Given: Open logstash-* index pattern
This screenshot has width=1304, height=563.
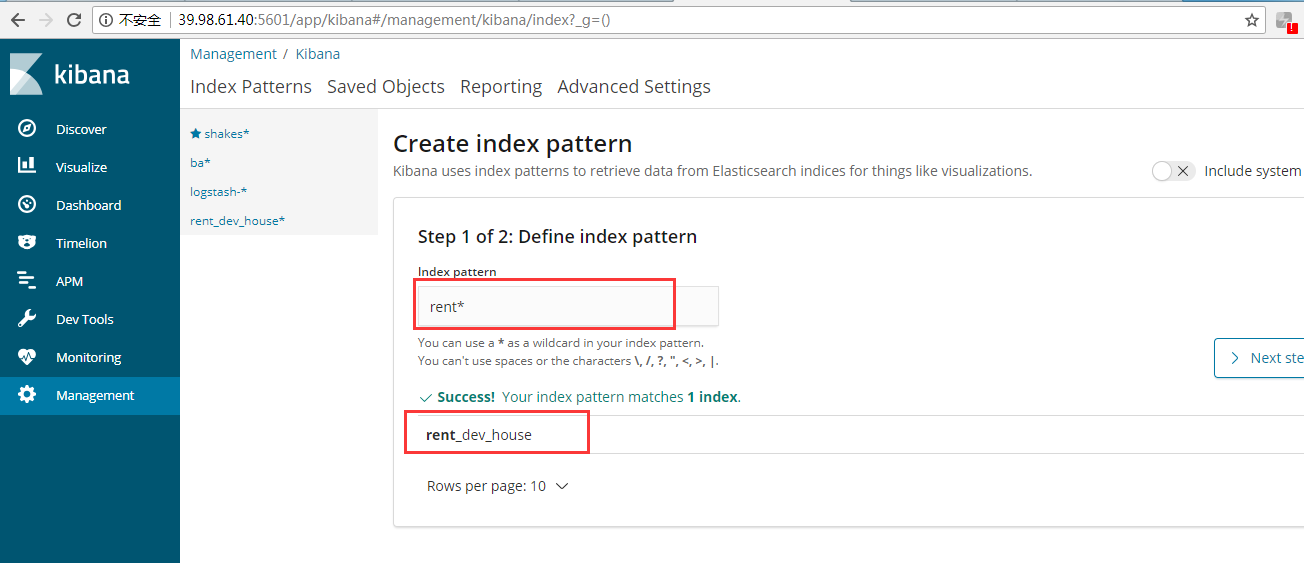Looking at the screenshot, I should tap(218, 191).
